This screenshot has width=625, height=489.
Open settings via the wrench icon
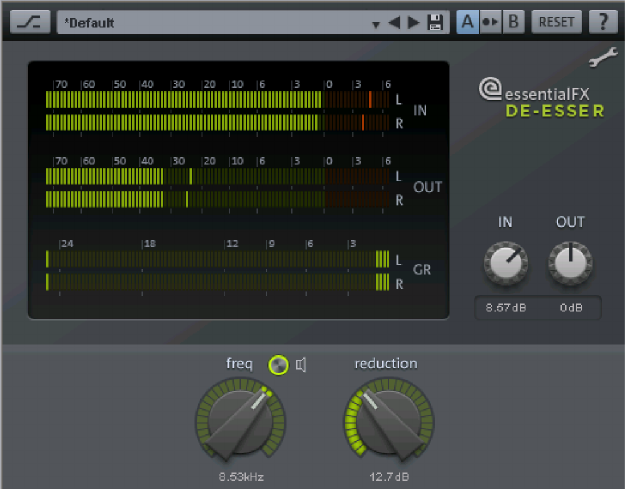coord(603,57)
